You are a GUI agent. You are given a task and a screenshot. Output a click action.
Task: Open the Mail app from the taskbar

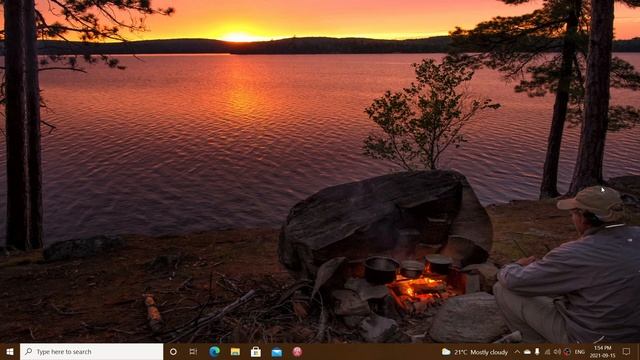(277, 351)
